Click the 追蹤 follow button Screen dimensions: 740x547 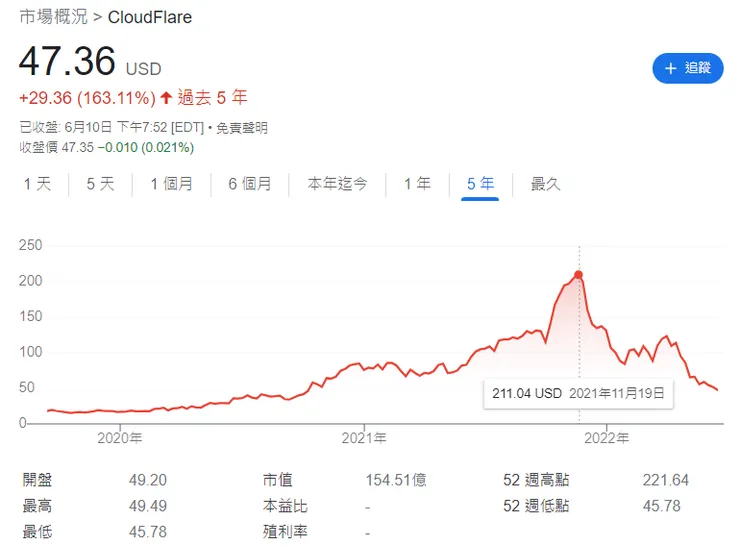[688, 68]
